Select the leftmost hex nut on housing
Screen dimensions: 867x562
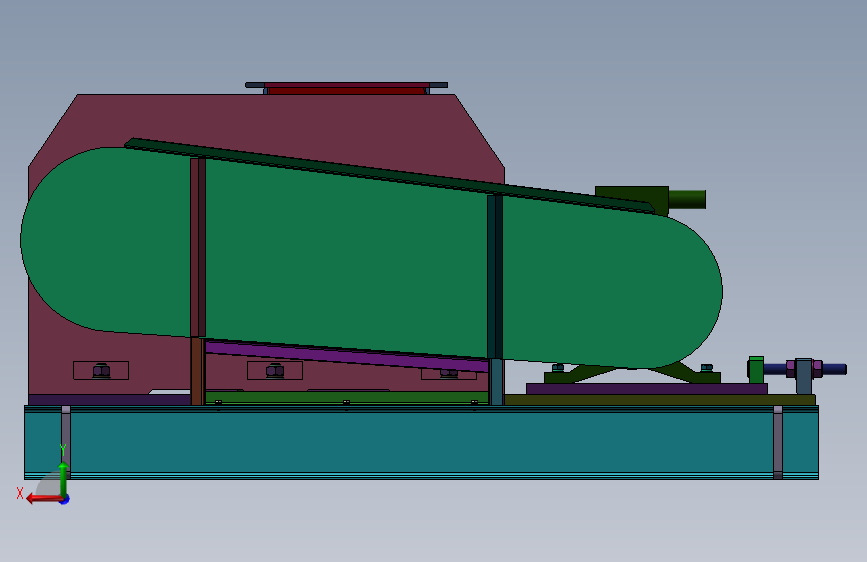click(x=101, y=371)
